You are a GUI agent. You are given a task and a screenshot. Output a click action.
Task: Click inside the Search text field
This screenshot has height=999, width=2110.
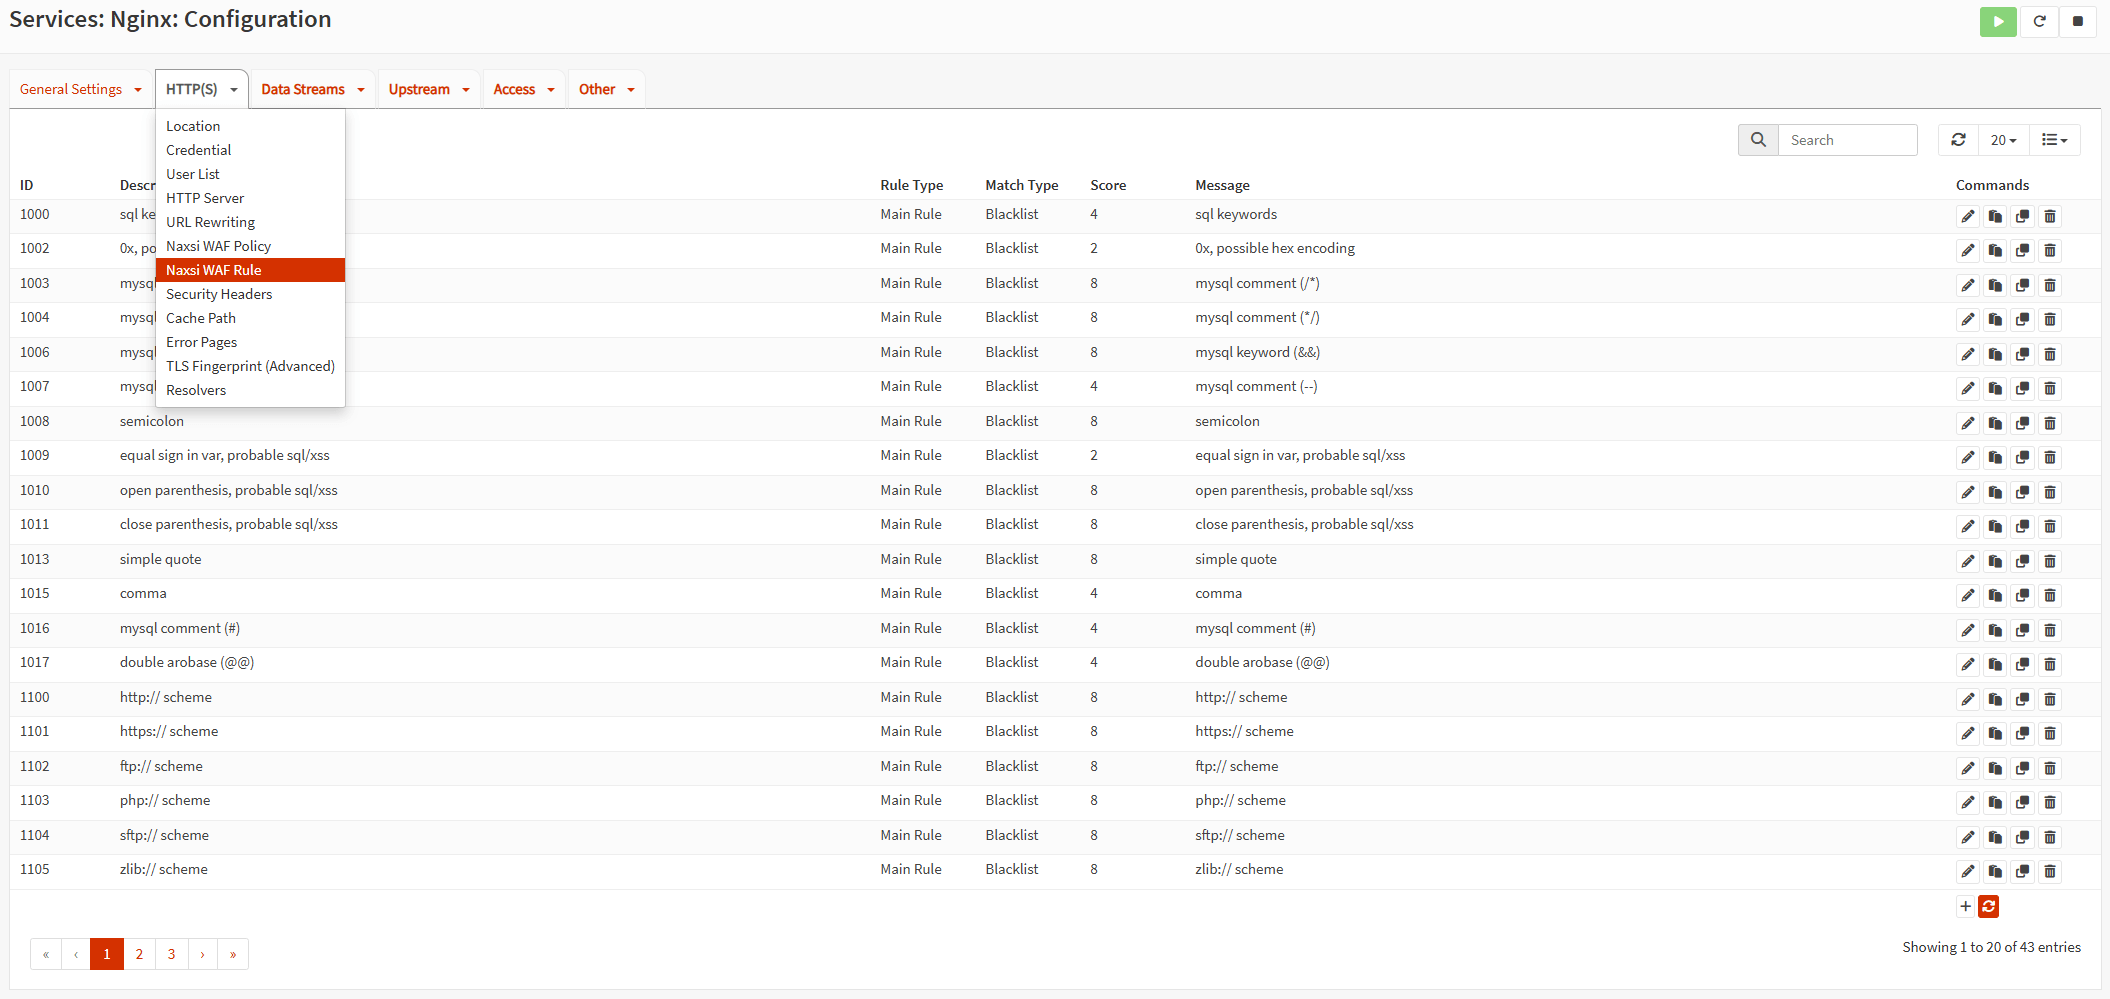point(1846,140)
